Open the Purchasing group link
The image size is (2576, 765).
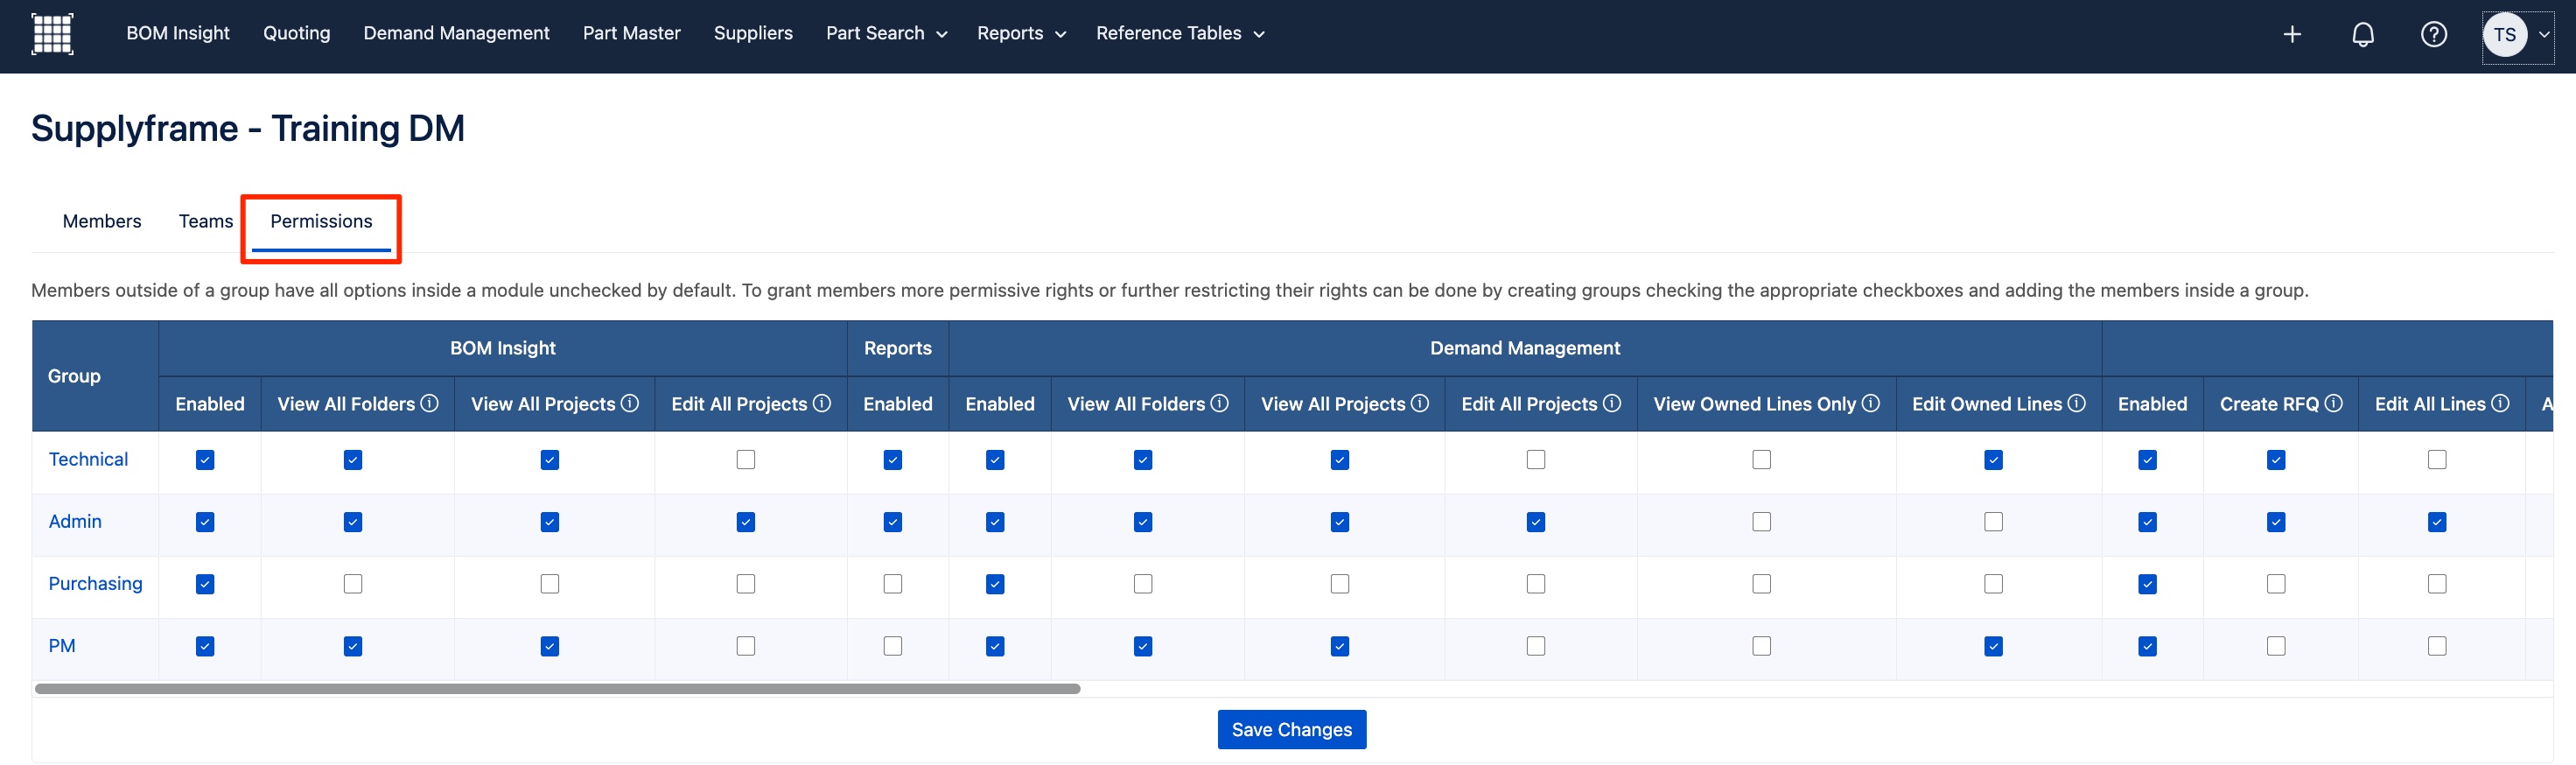pos(95,583)
